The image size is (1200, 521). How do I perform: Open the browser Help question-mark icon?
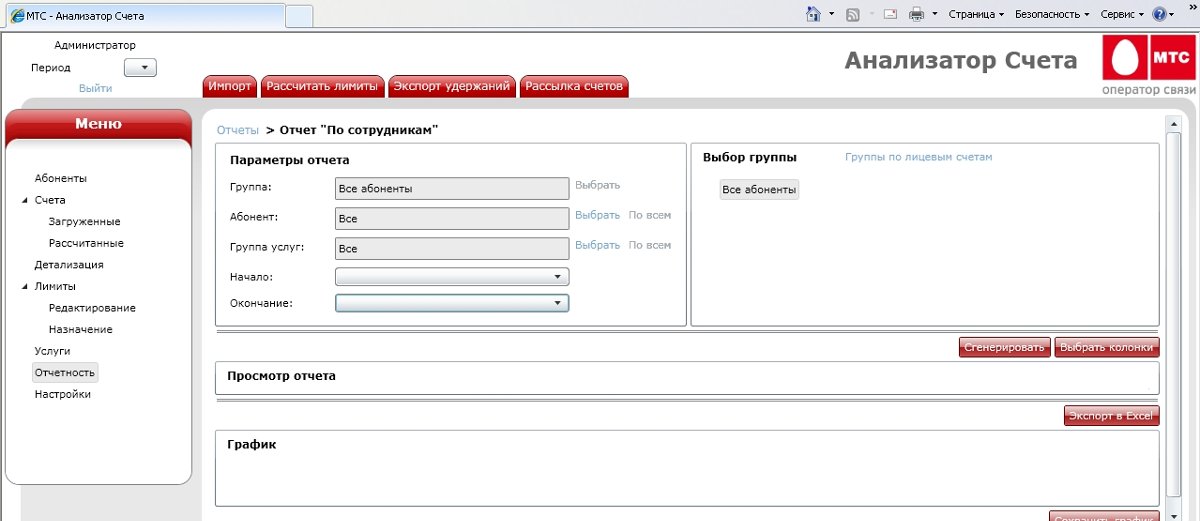point(1159,14)
